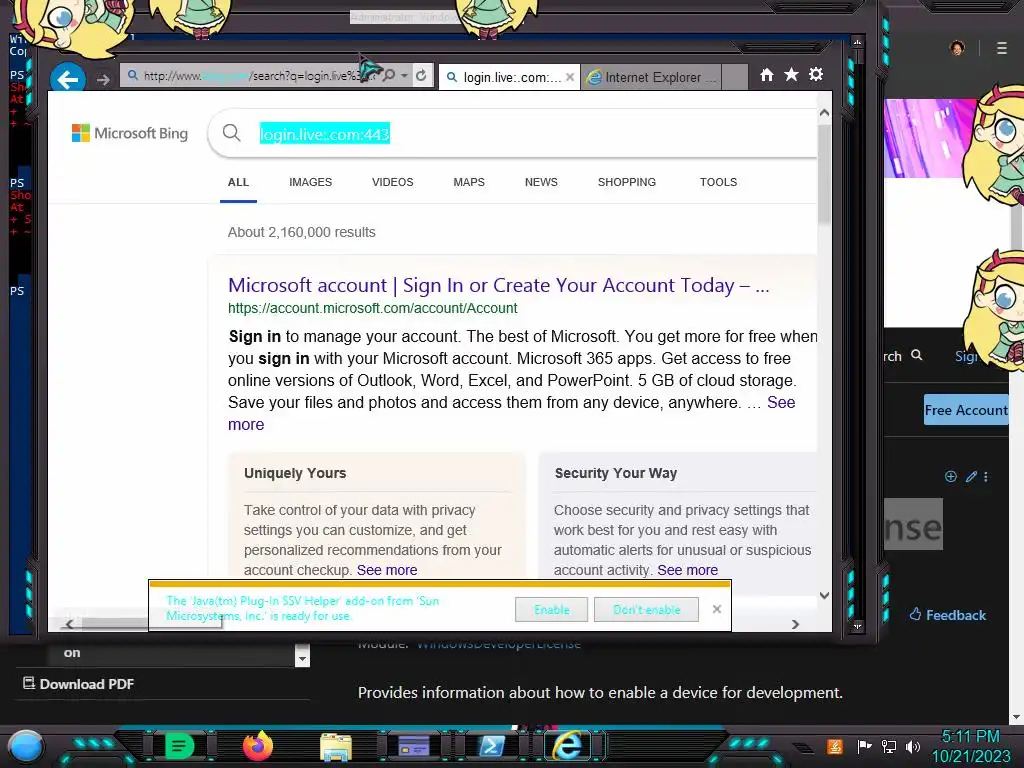Viewport: 1024px width, 768px height.
Task: Click the Bing search magnifier icon
Action: [231, 133]
